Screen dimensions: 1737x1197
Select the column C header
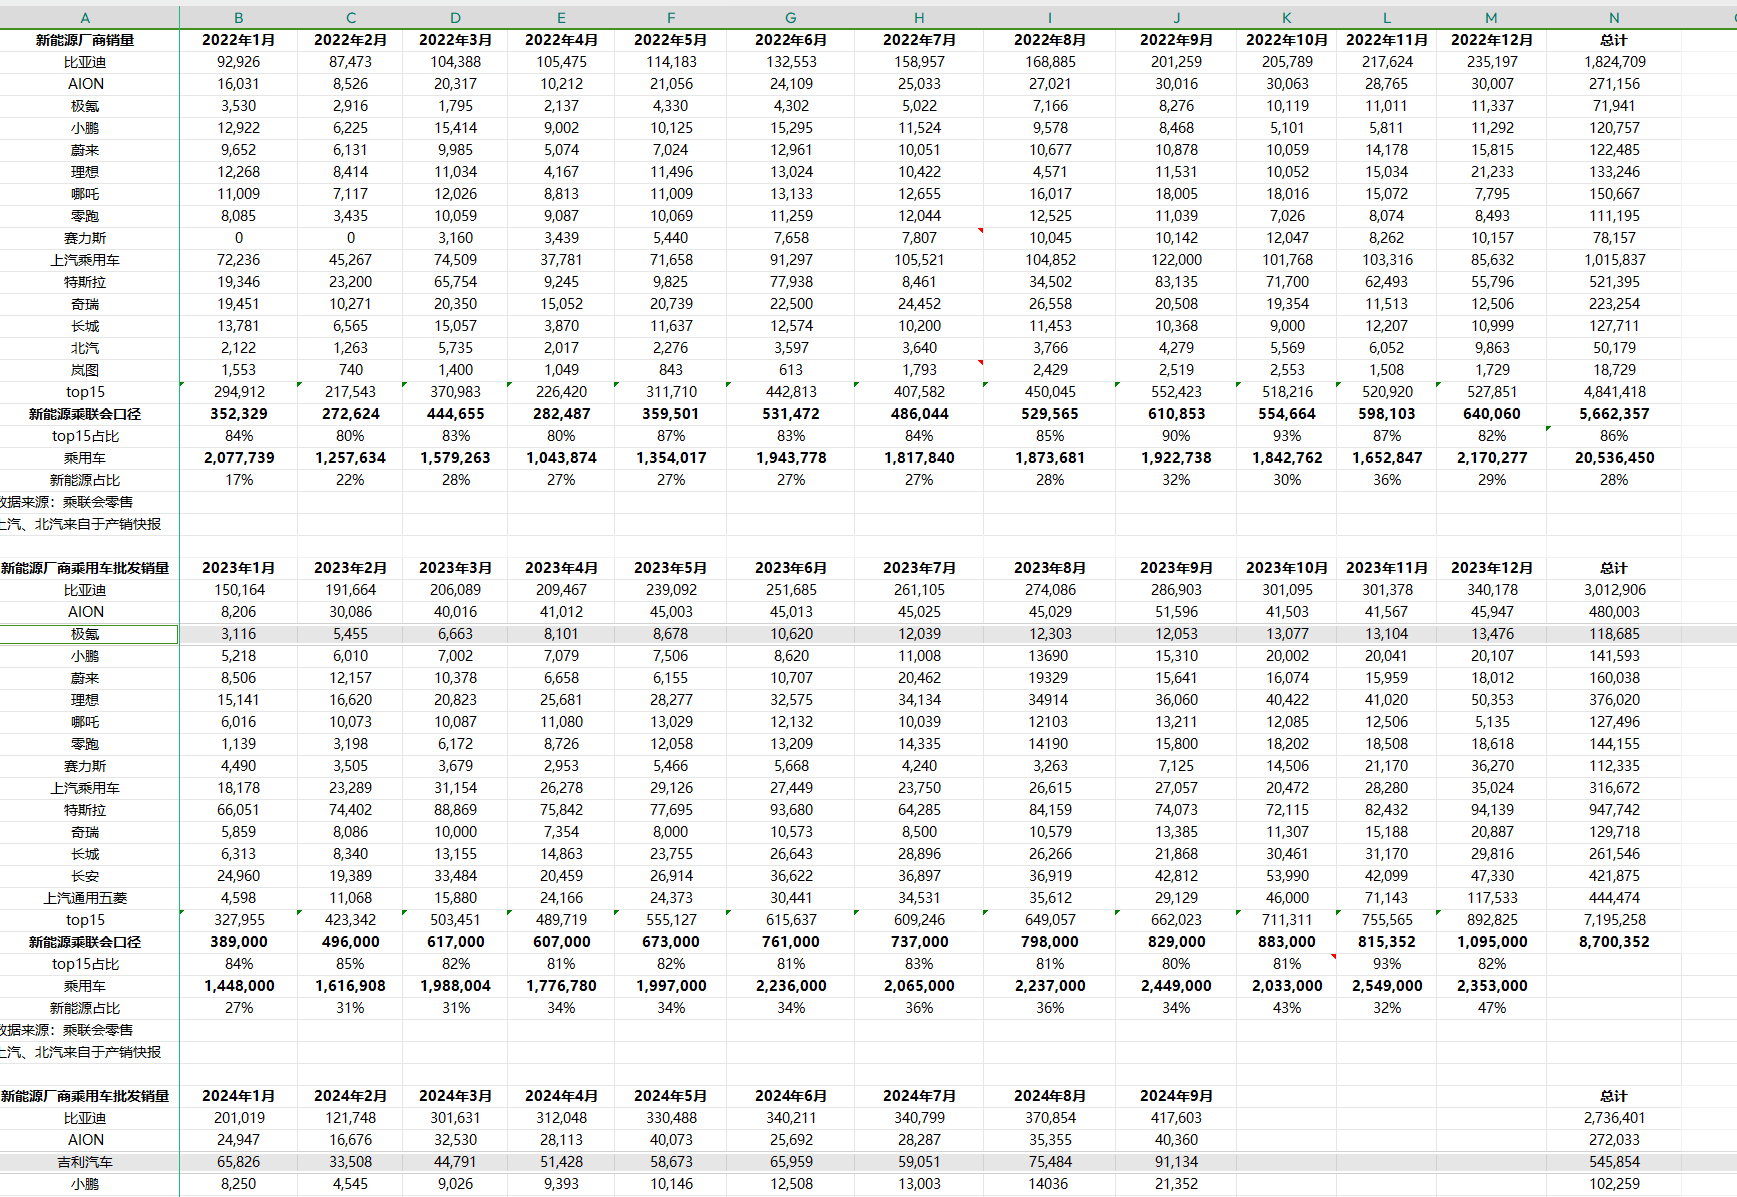point(351,18)
